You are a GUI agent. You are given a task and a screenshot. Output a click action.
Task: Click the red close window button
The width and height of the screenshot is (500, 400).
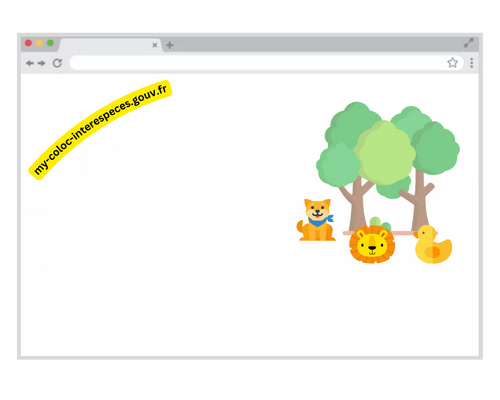pyautogui.click(x=28, y=43)
